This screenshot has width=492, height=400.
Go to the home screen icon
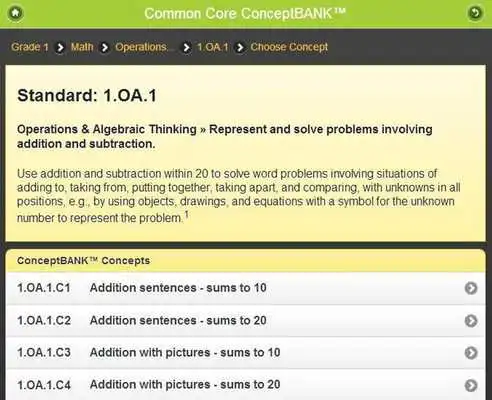pos(15,13)
